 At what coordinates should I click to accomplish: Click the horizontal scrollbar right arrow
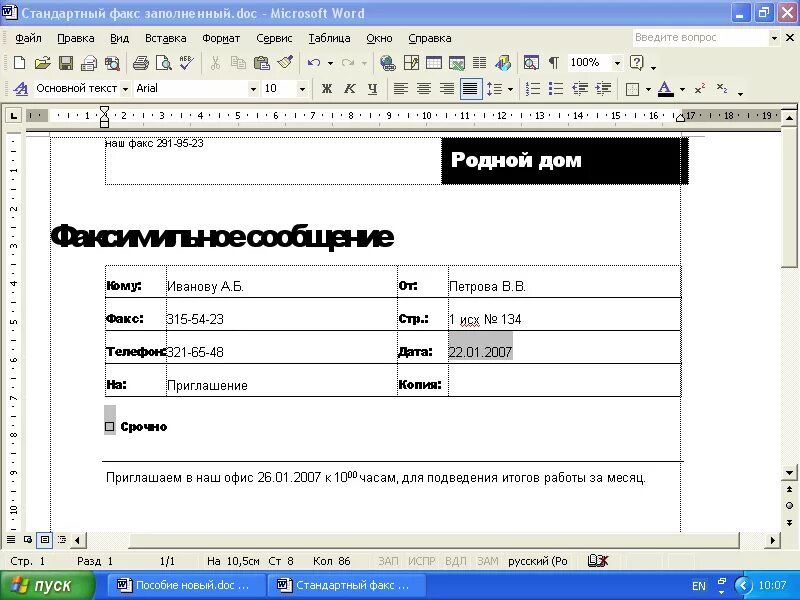(772, 540)
